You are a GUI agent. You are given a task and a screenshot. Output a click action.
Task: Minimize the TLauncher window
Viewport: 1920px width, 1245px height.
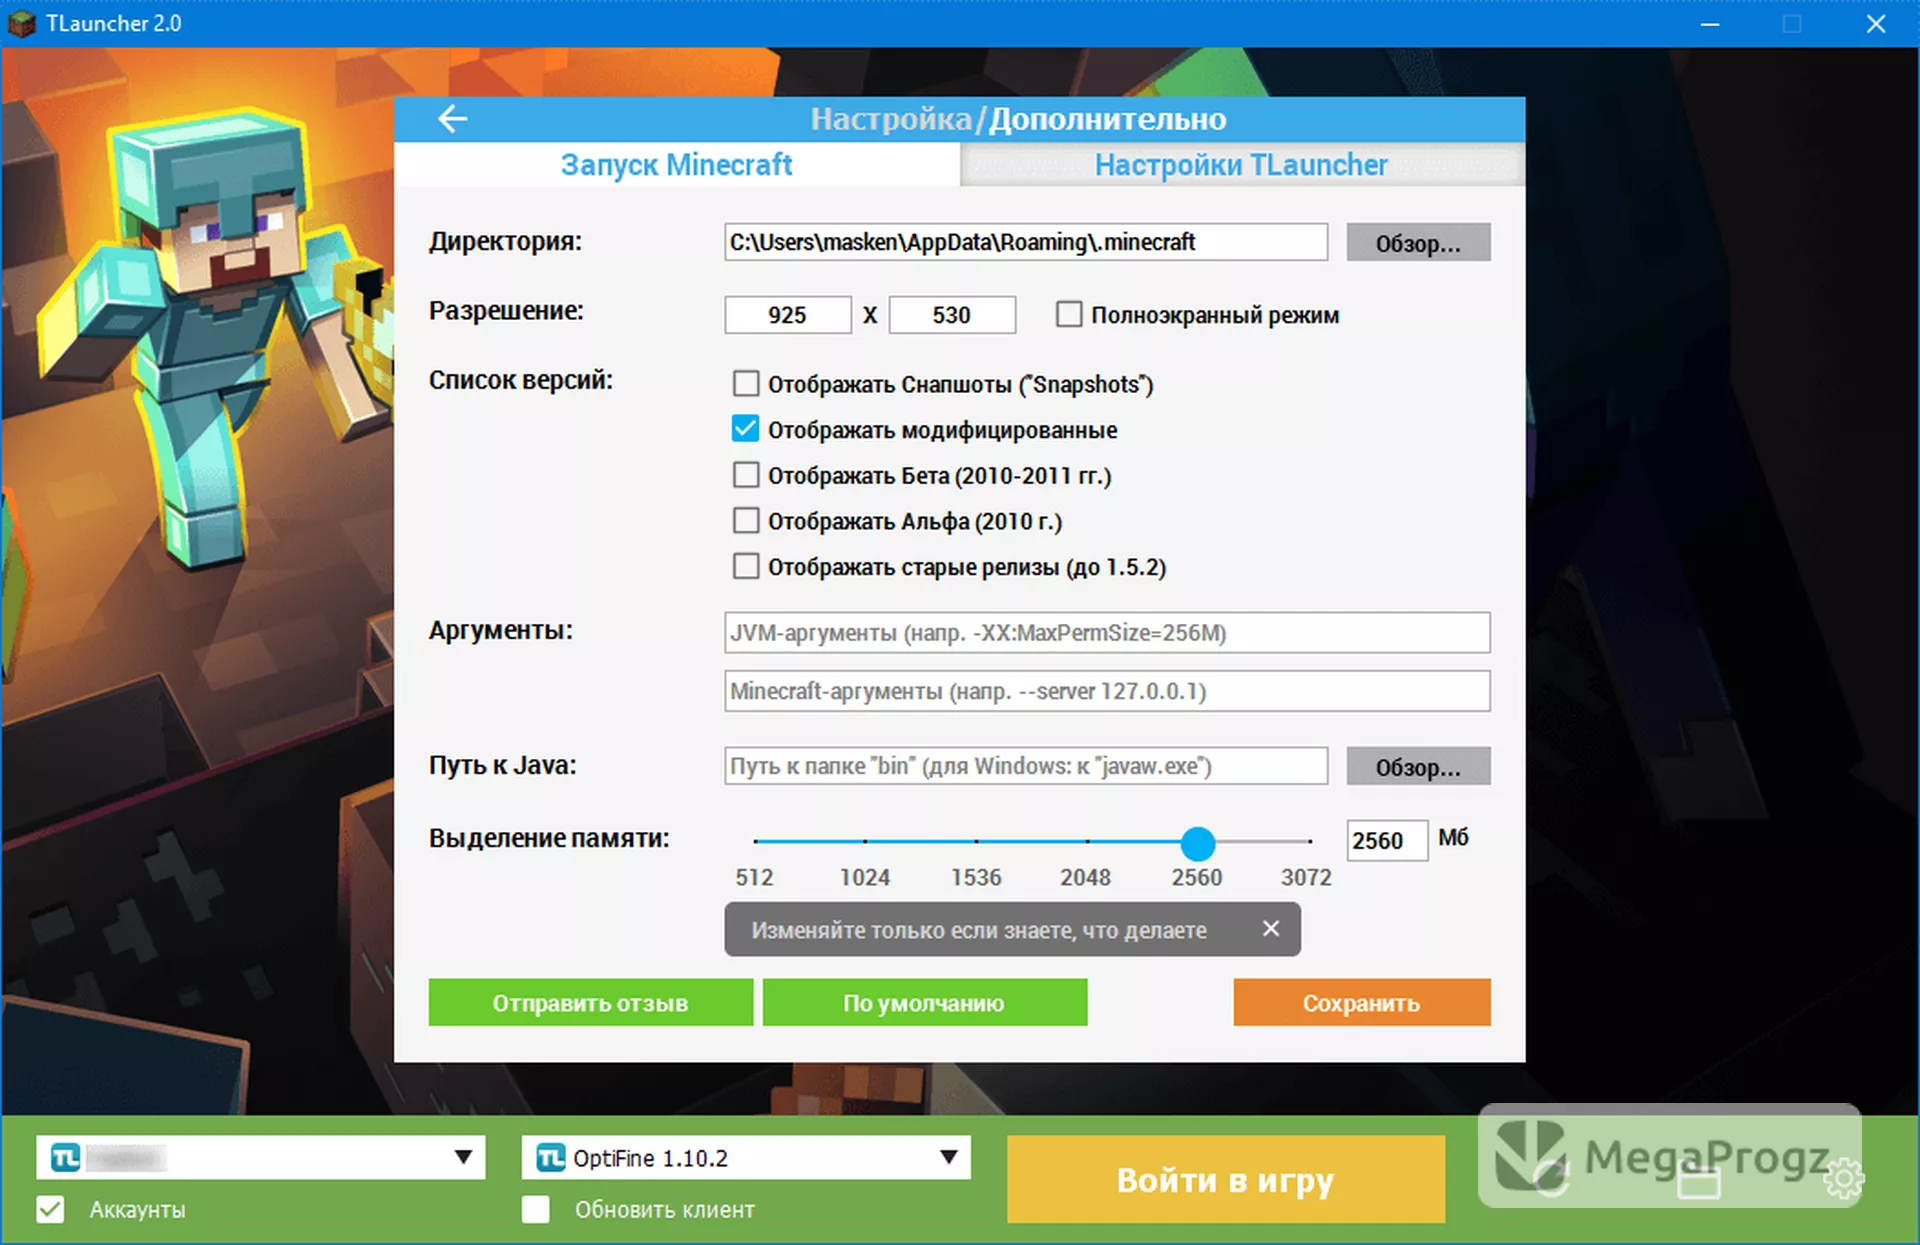[1709, 24]
